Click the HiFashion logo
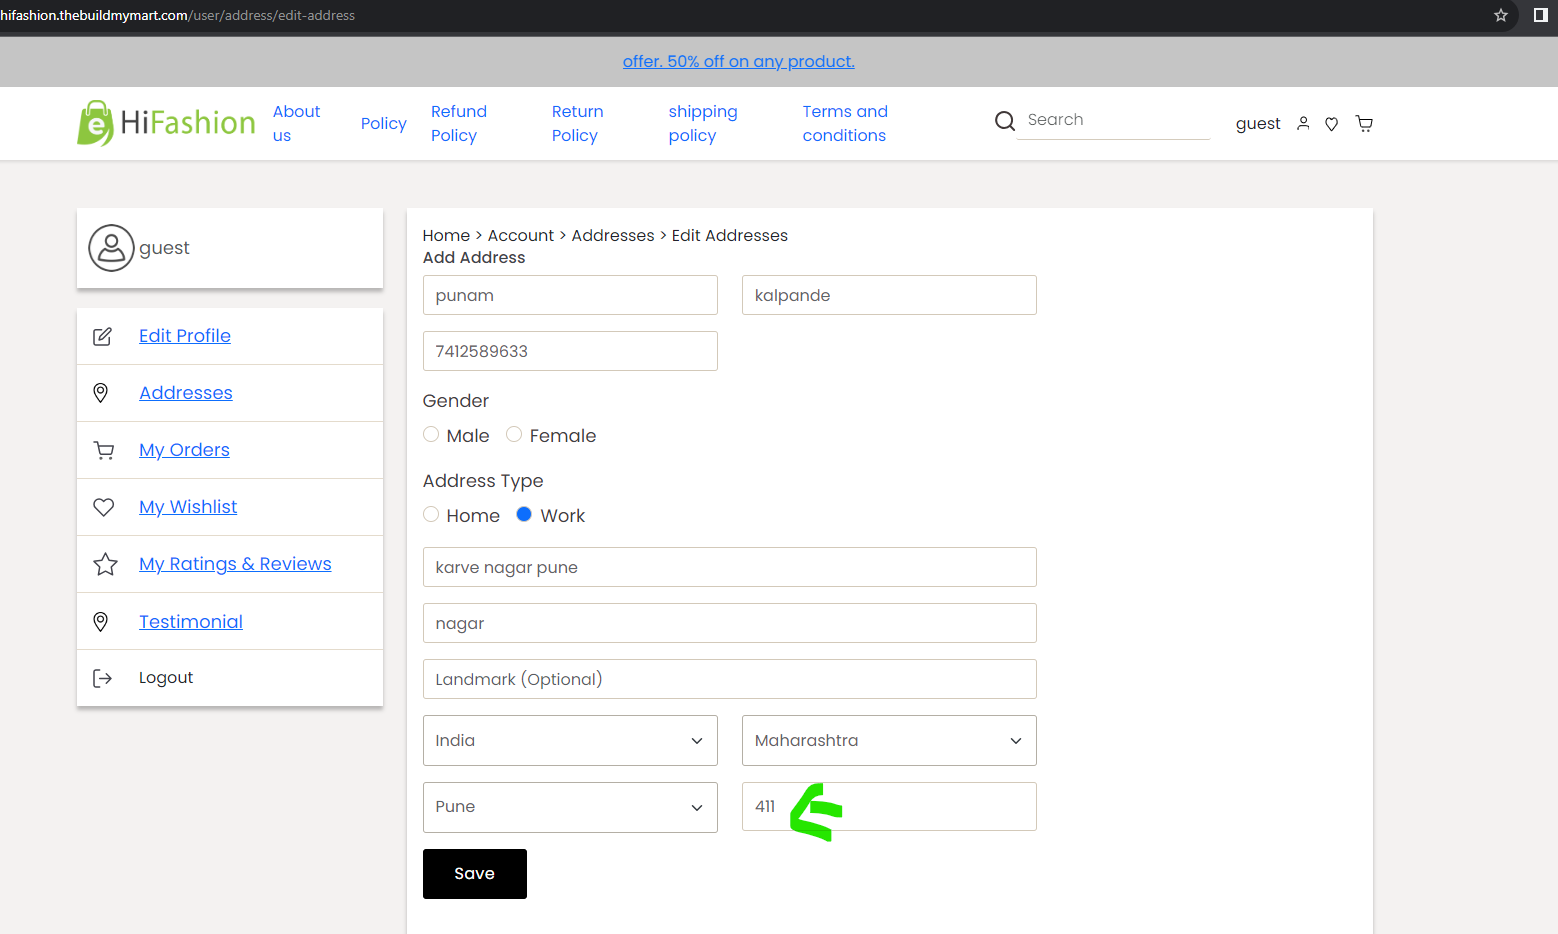 [x=166, y=123]
